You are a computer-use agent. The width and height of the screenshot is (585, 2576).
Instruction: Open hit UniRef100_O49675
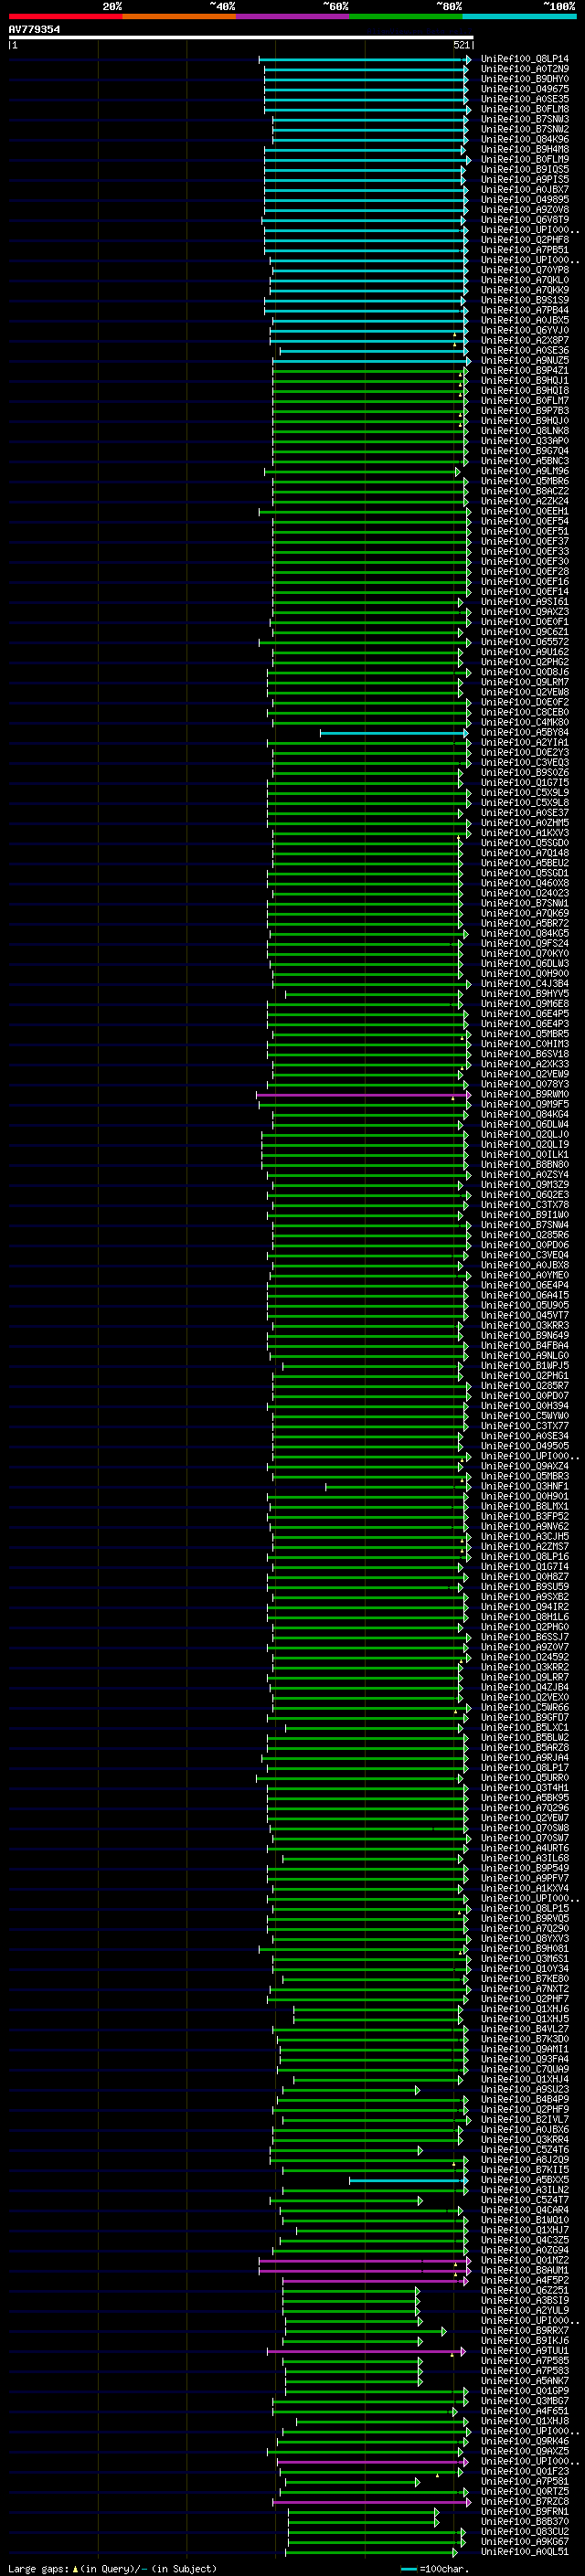[525, 89]
